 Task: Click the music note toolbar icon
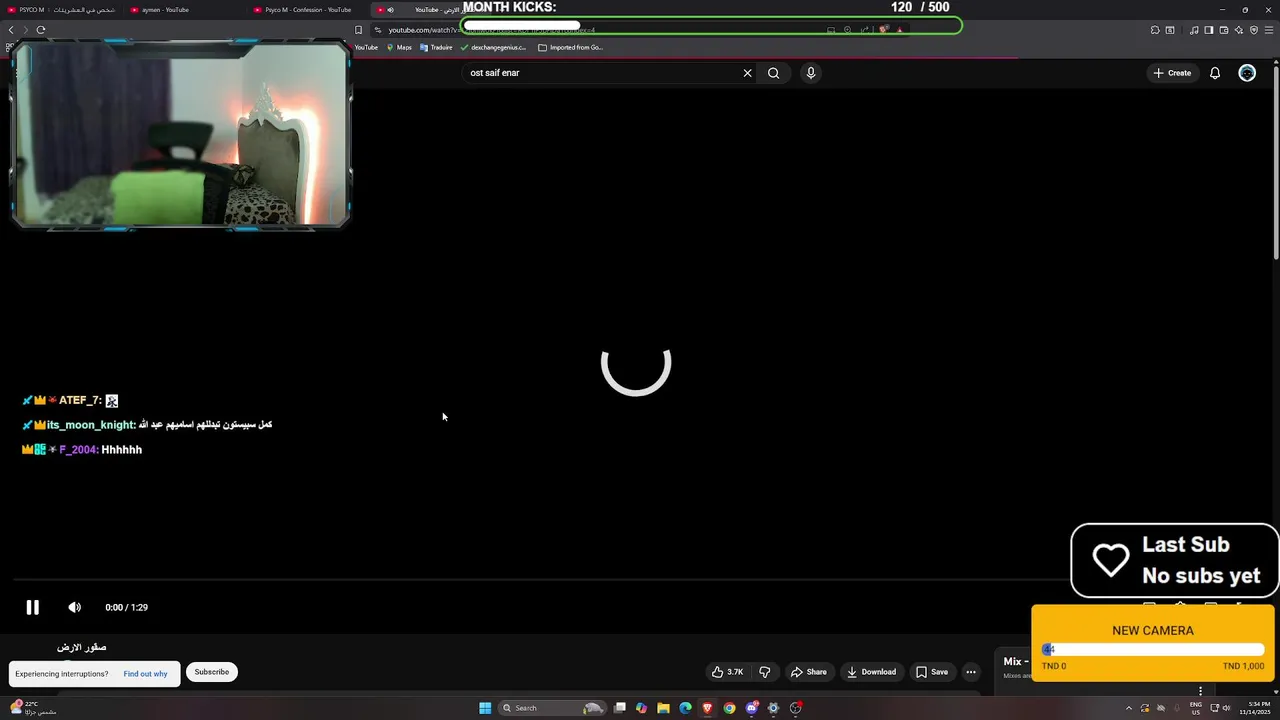pos(1194,30)
